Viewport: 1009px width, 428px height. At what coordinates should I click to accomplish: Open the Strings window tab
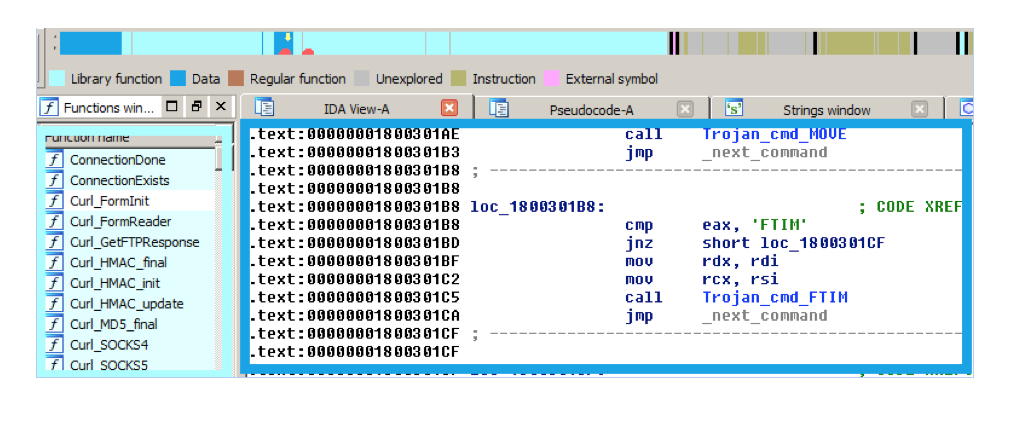pyautogui.click(x=827, y=109)
